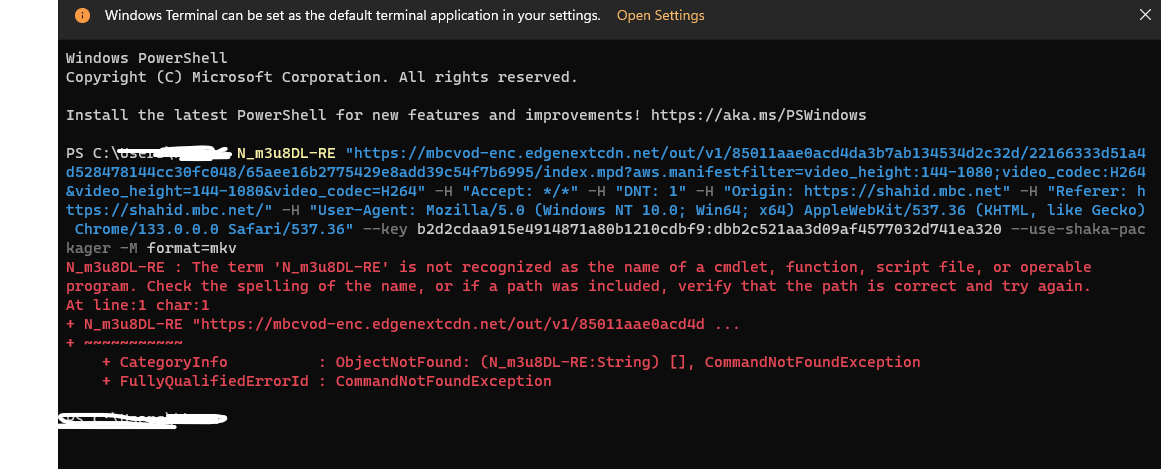Open the https://aka.ms/PSWindows link
Screen dimensions: 1161x469
coord(758,115)
